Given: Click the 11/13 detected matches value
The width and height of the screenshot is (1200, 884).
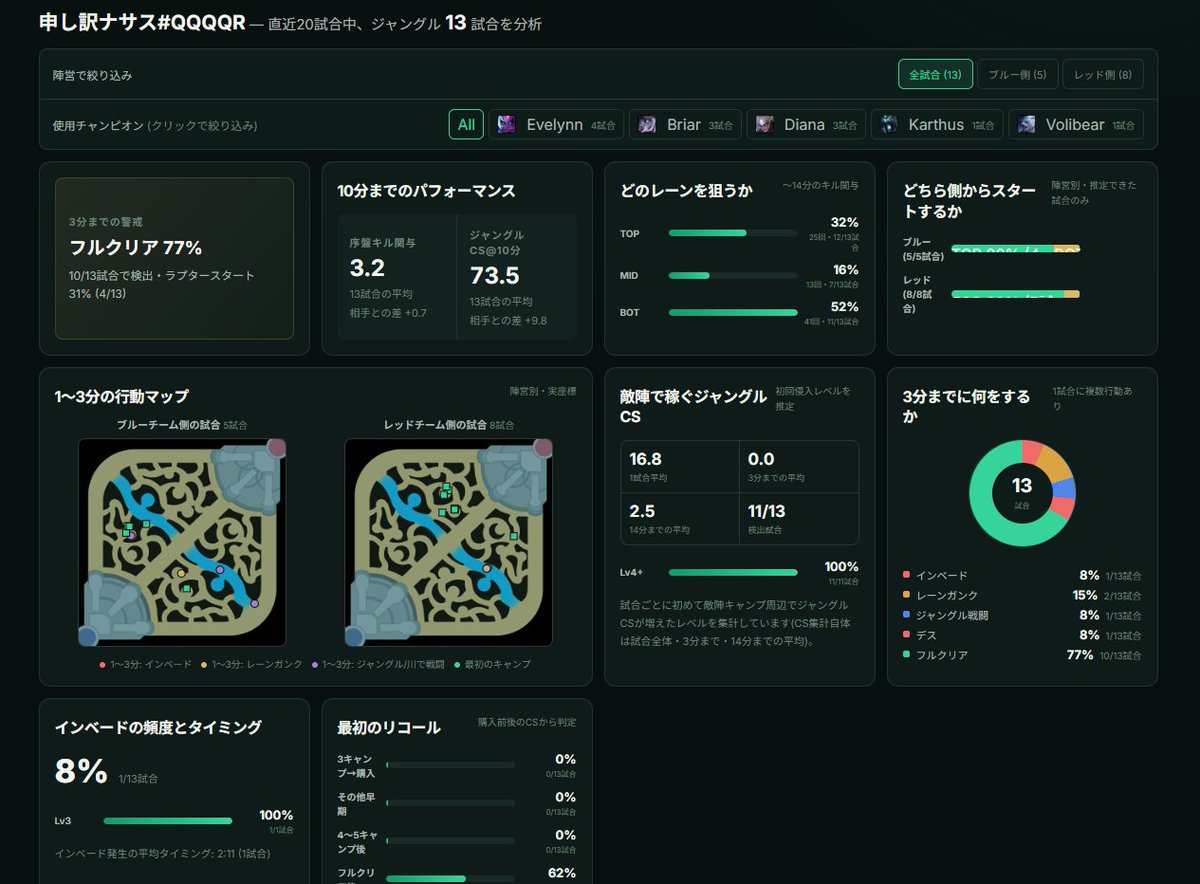Looking at the screenshot, I should coord(766,511).
